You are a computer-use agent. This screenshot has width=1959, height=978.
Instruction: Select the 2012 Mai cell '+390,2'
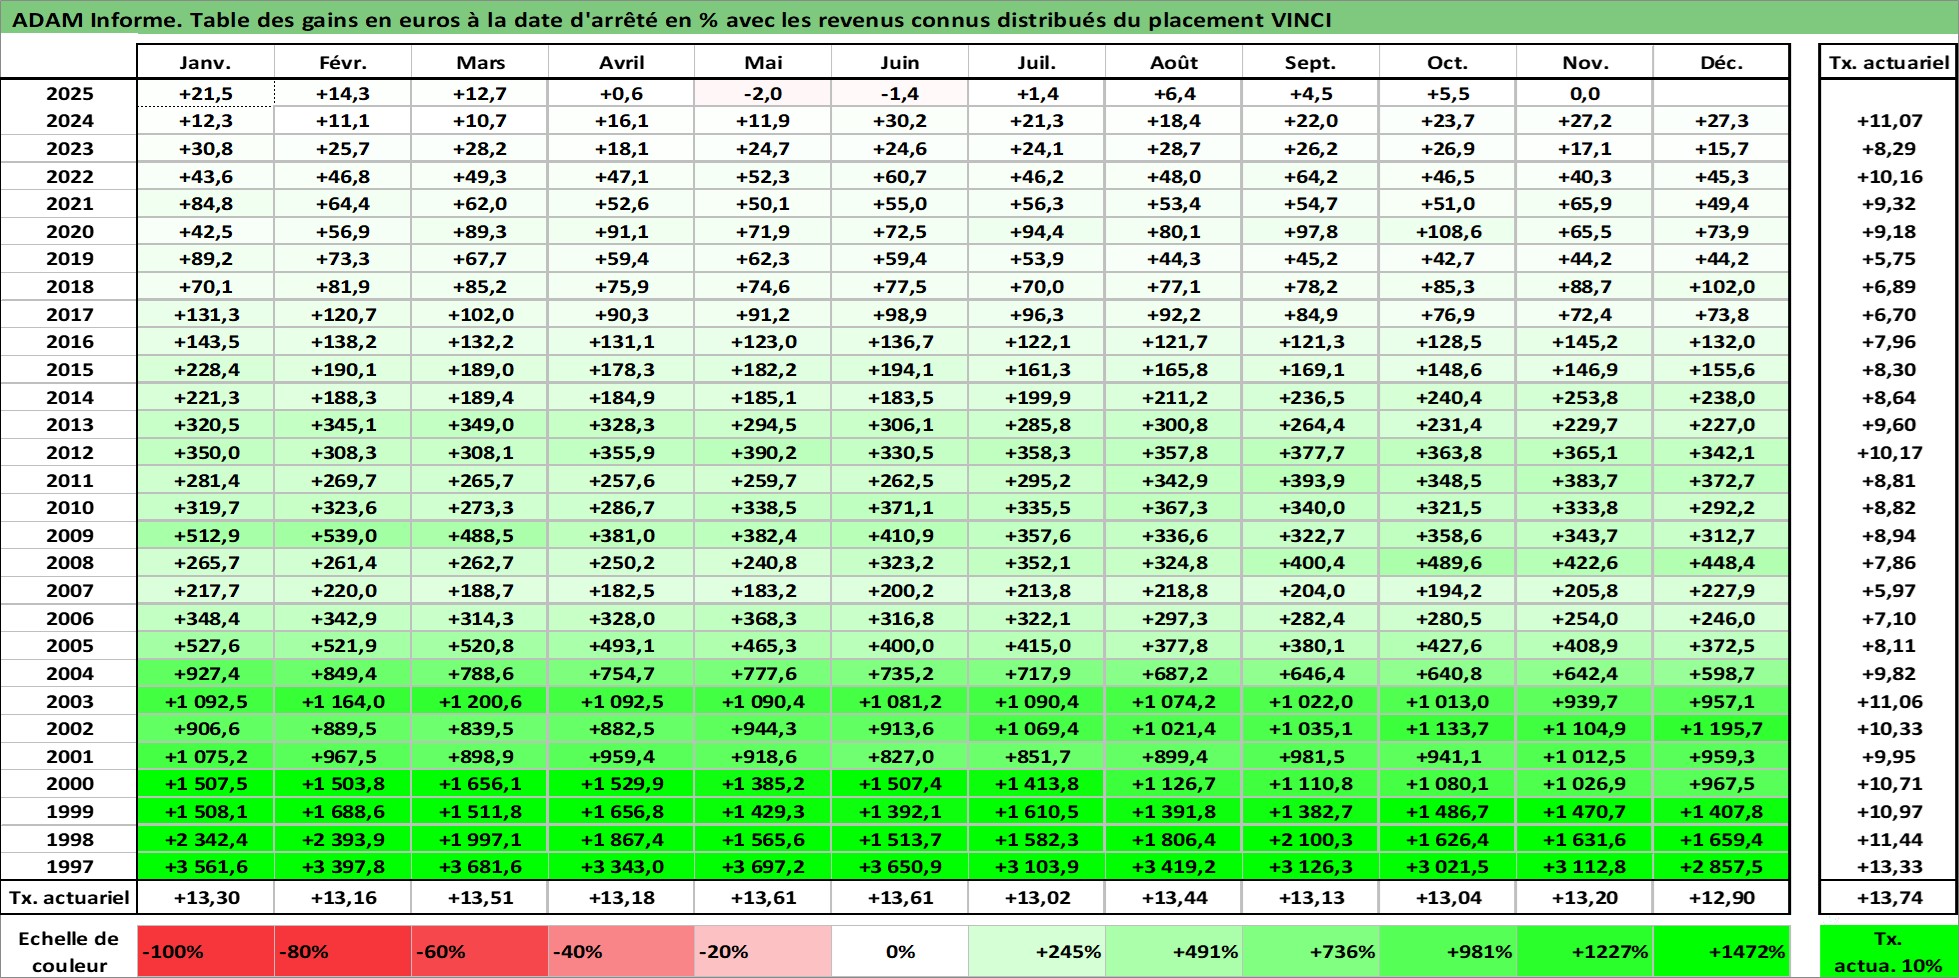click(763, 452)
